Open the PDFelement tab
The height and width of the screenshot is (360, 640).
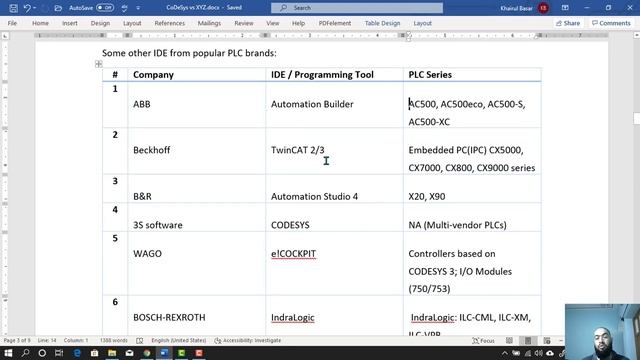tap(335, 23)
